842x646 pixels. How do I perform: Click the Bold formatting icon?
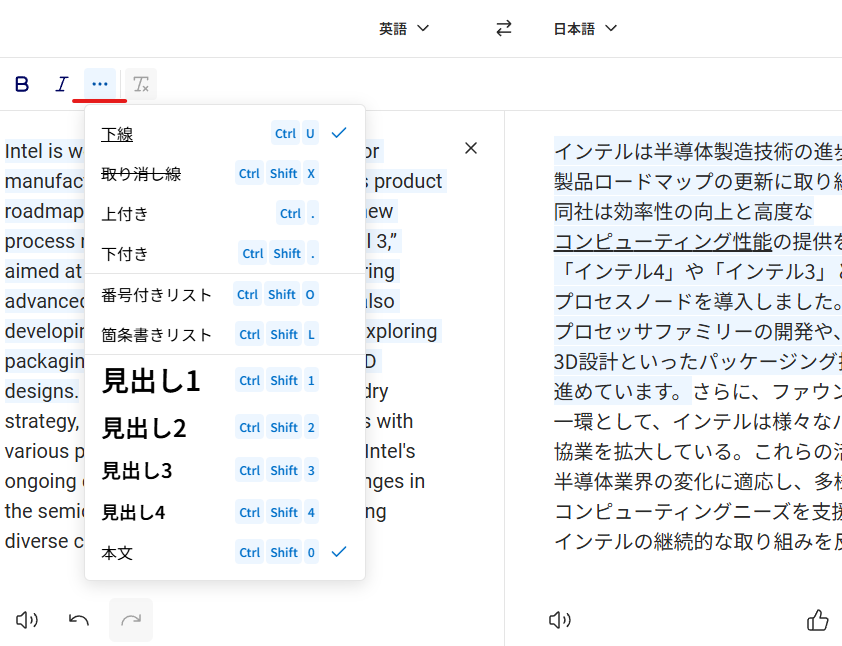22,85
